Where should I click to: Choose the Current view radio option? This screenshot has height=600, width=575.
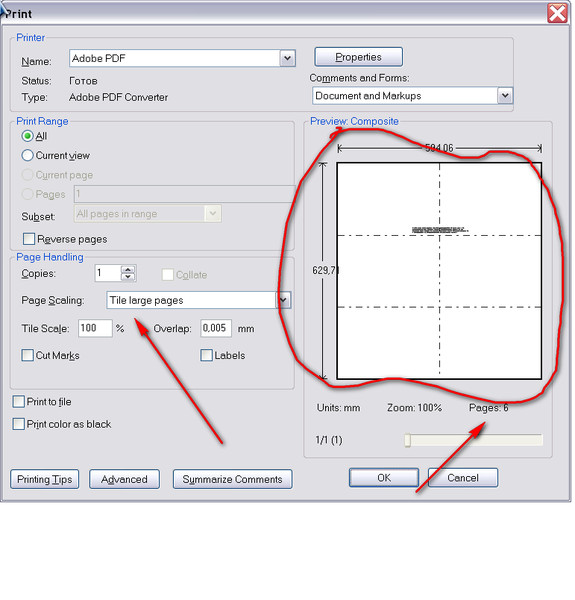coord(28,155)
